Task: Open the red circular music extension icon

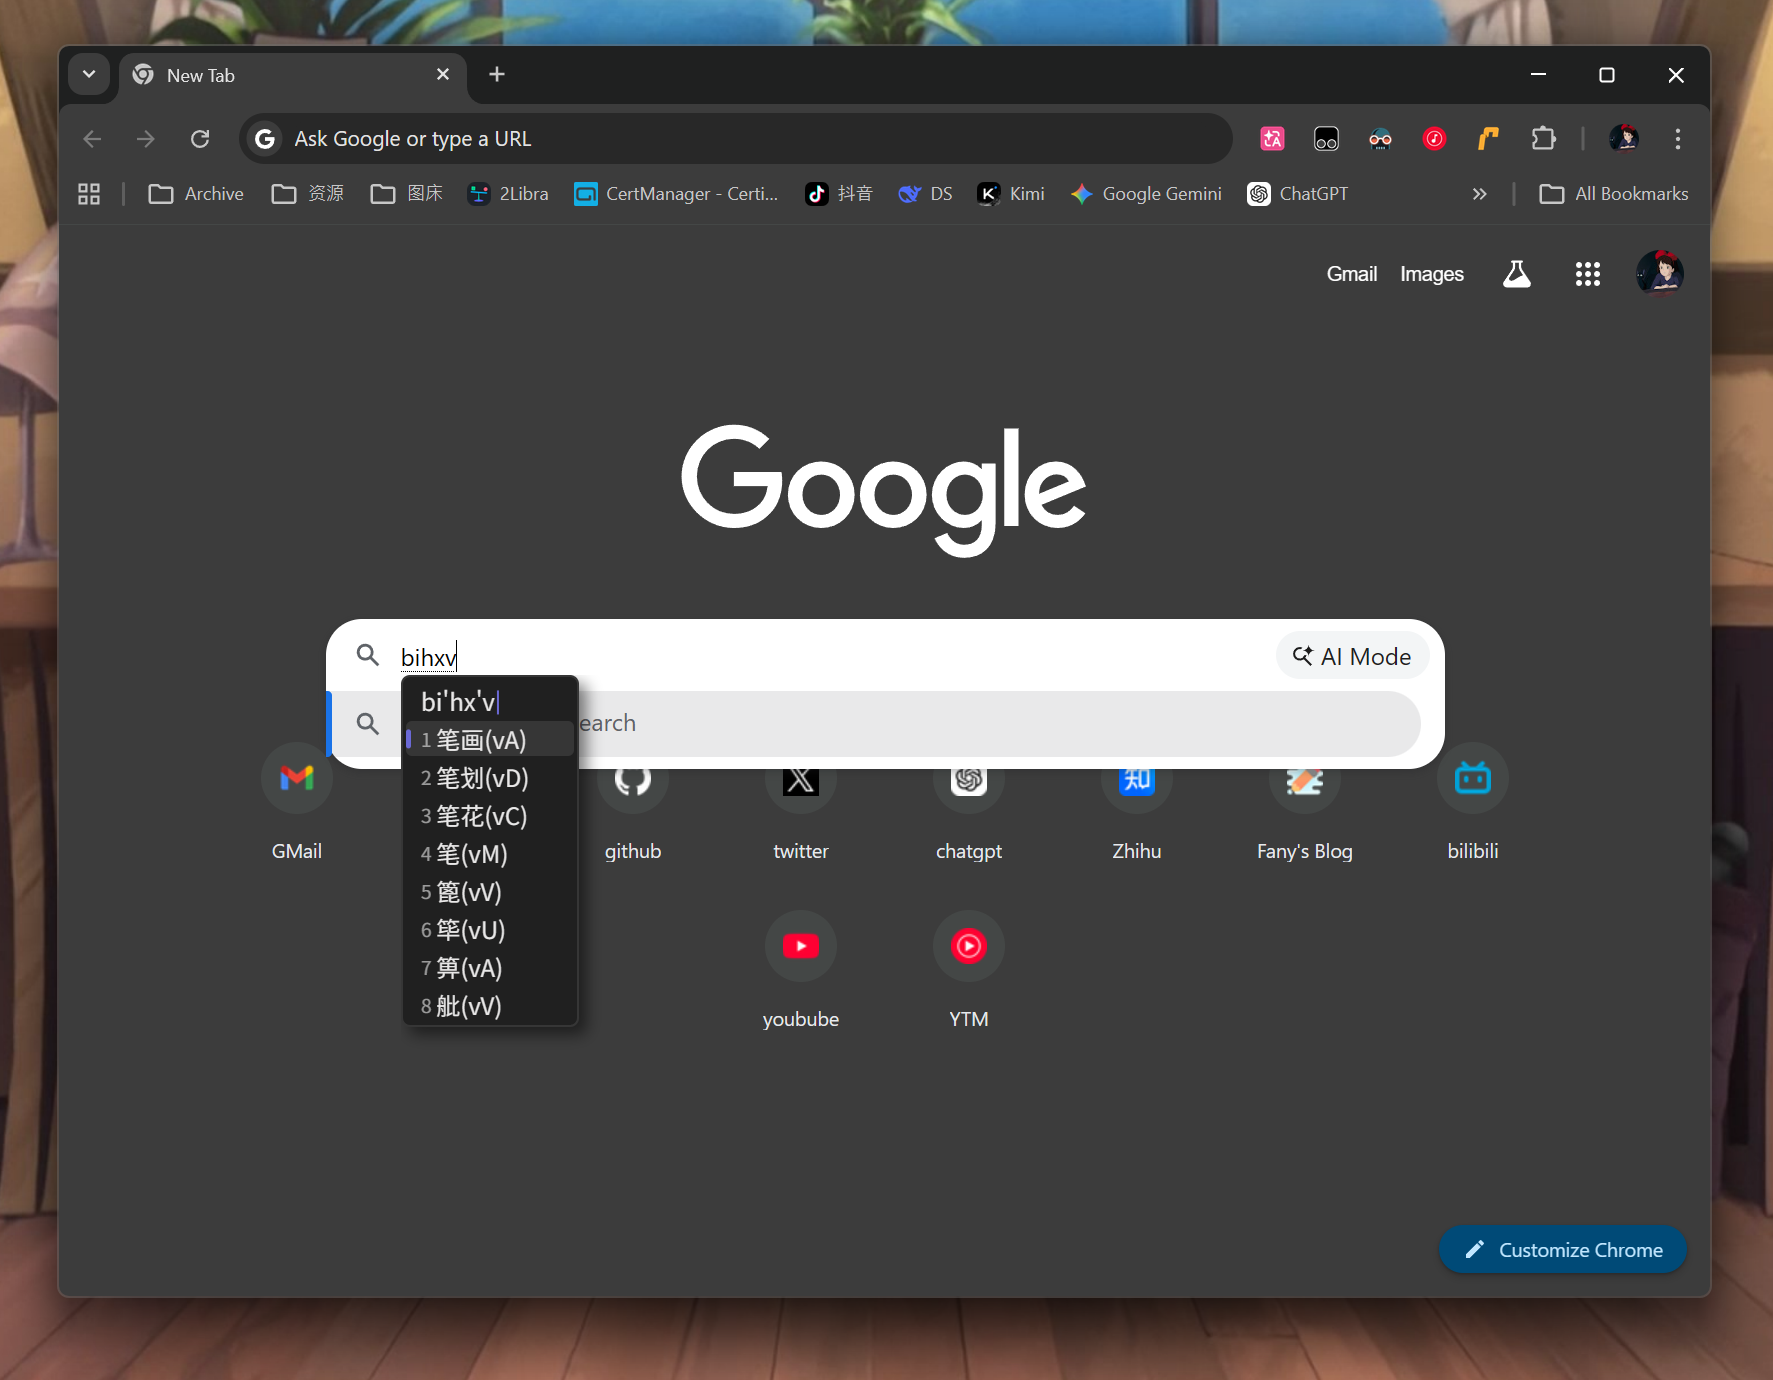Action: coord(1434,139)
